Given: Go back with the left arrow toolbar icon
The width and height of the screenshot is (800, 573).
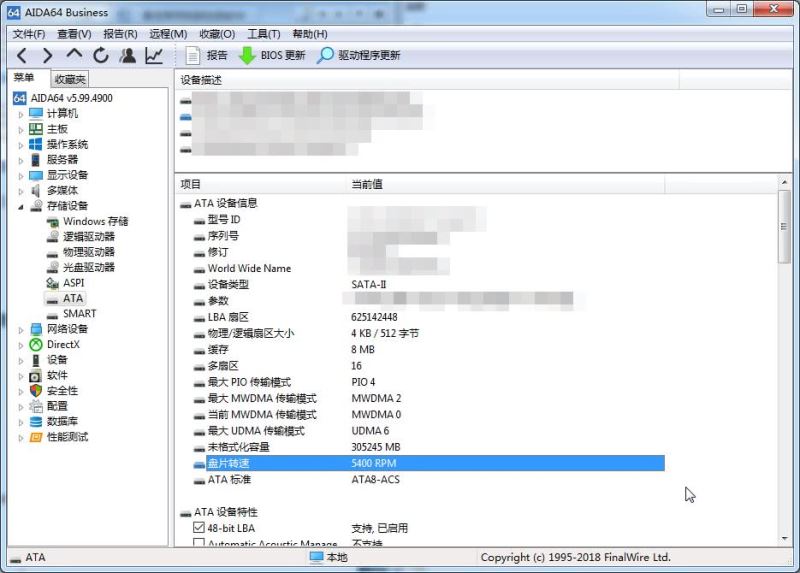Looking at the screenshot, I should [22, 56].
